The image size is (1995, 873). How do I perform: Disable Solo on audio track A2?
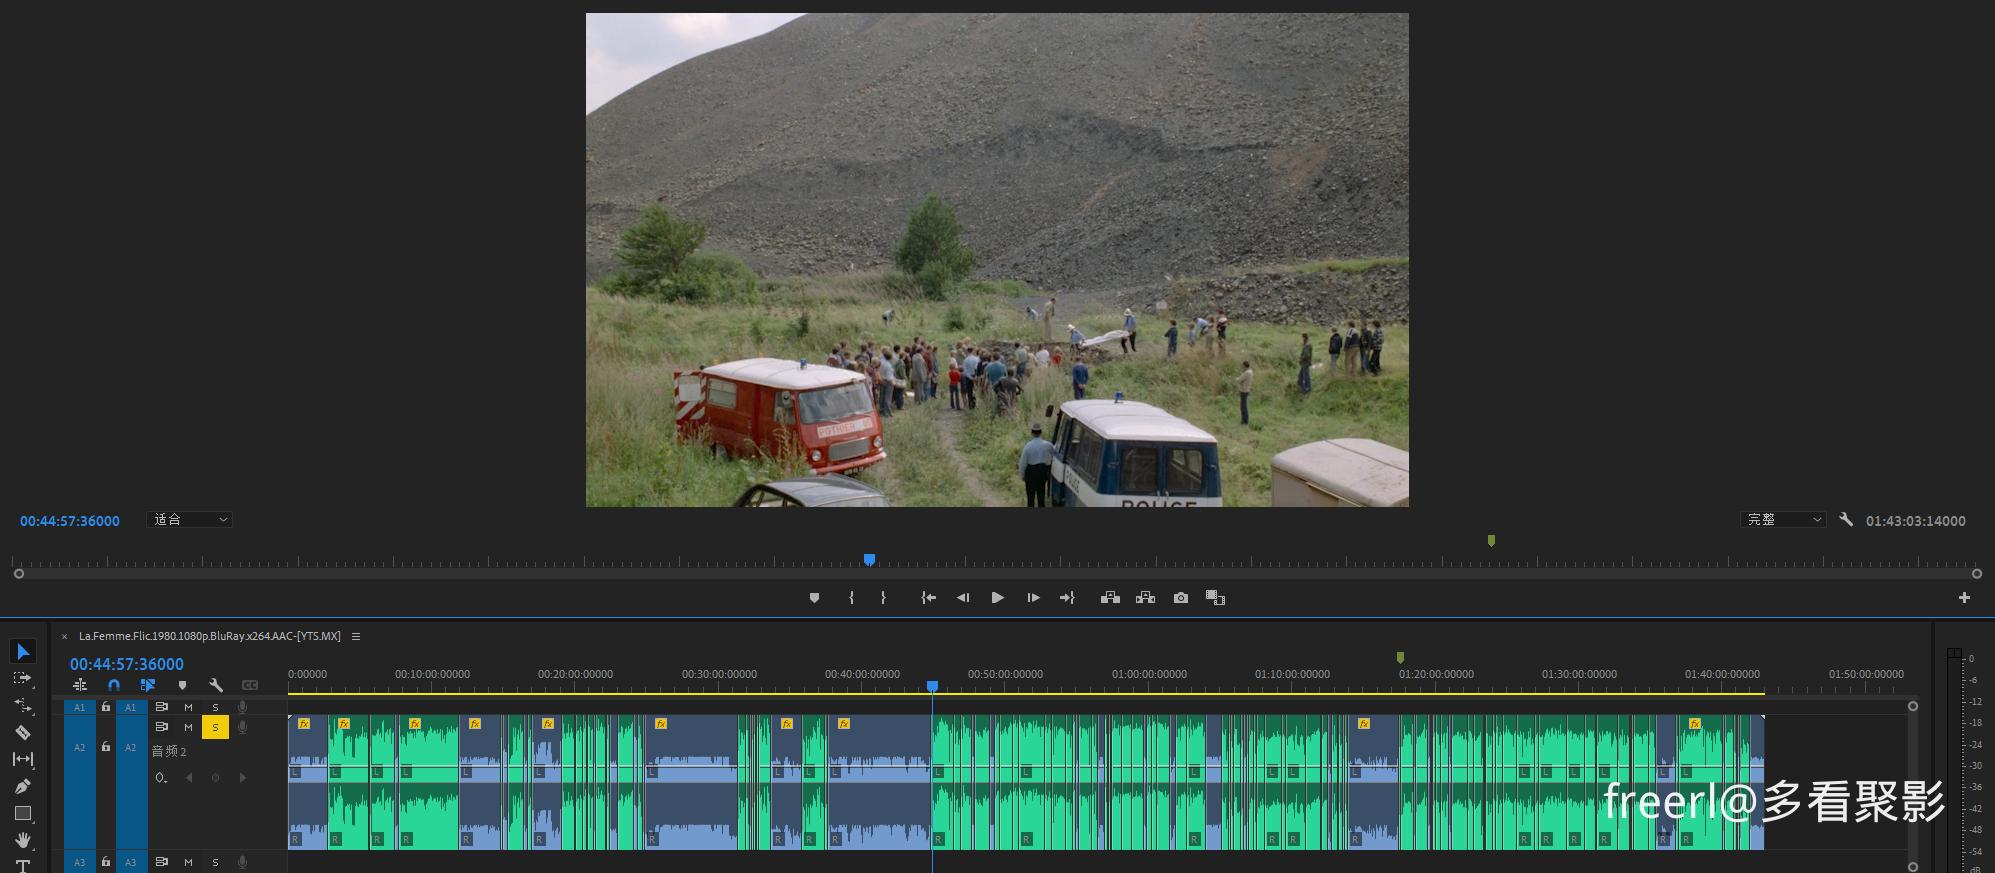(x=215, y=728)
